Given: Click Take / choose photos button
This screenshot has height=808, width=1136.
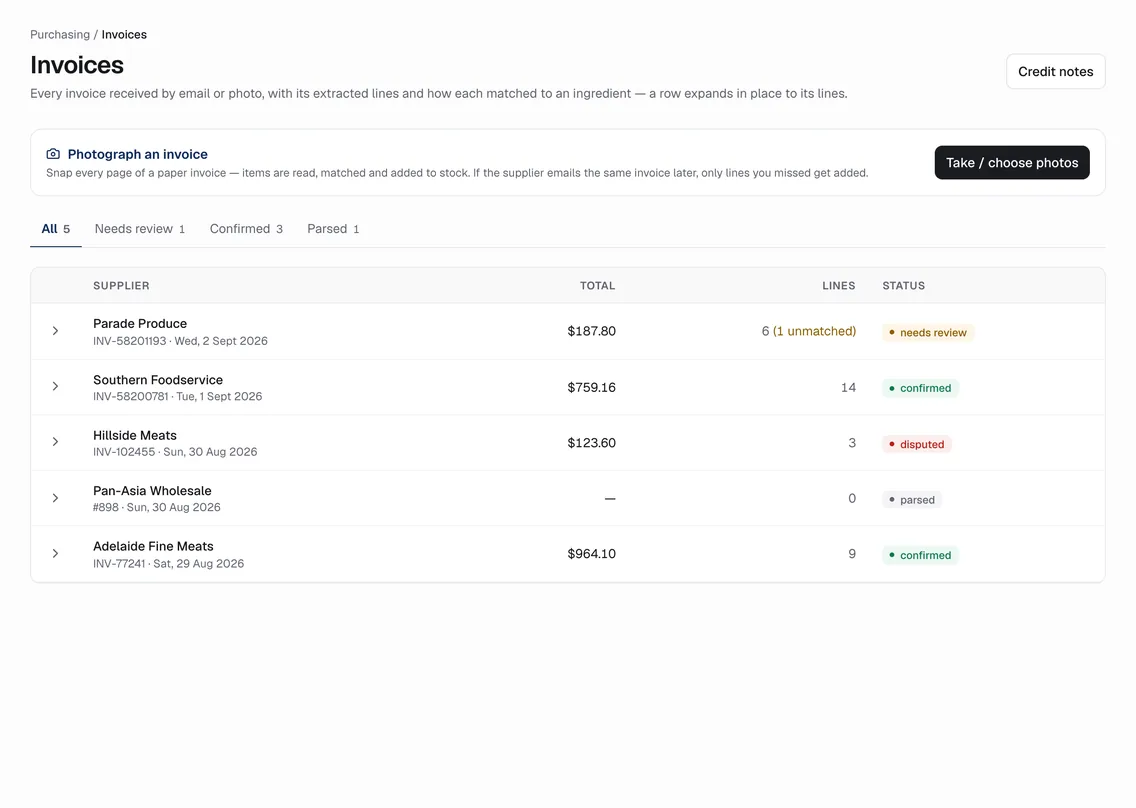Looking at the screenshot, I should (x=1012, y=162).
